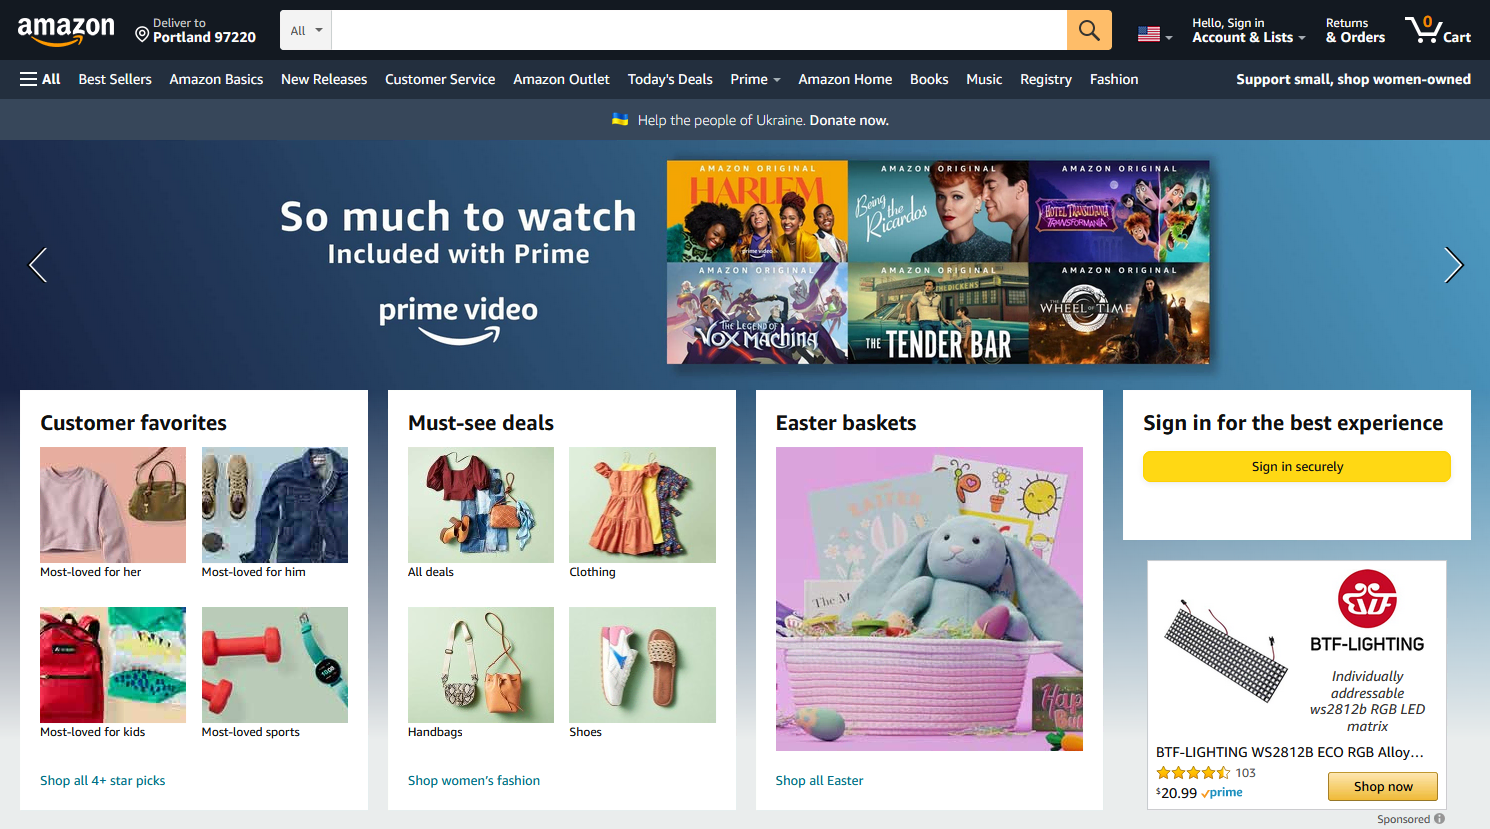Open Most-loved for her image
The height and width of the screenshot is (829, 1490).
[x=113, y=505]
